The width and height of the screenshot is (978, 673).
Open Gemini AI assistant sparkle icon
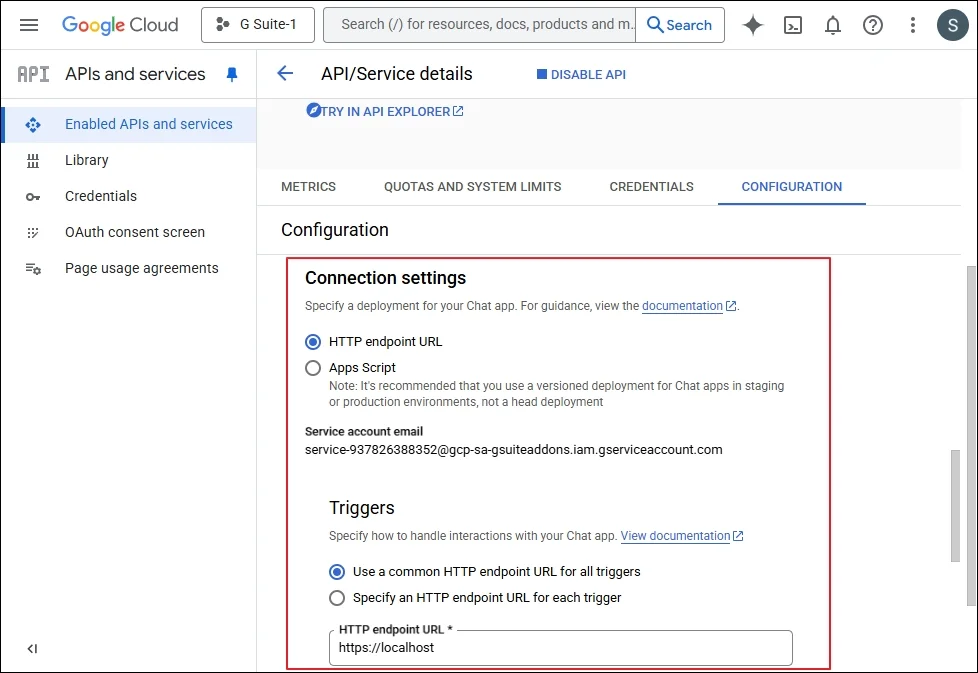(753, 25)
